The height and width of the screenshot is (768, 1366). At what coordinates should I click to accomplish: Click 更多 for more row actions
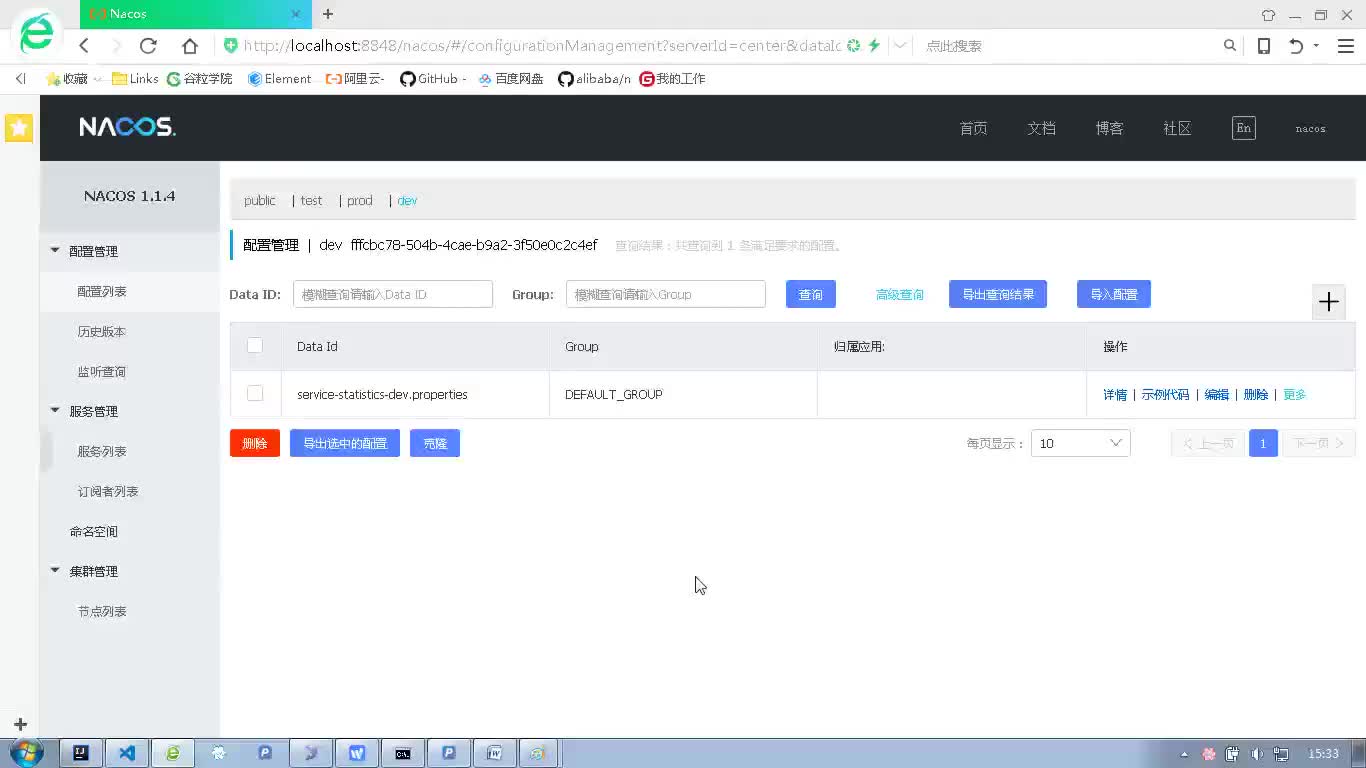coord(1295,395)
